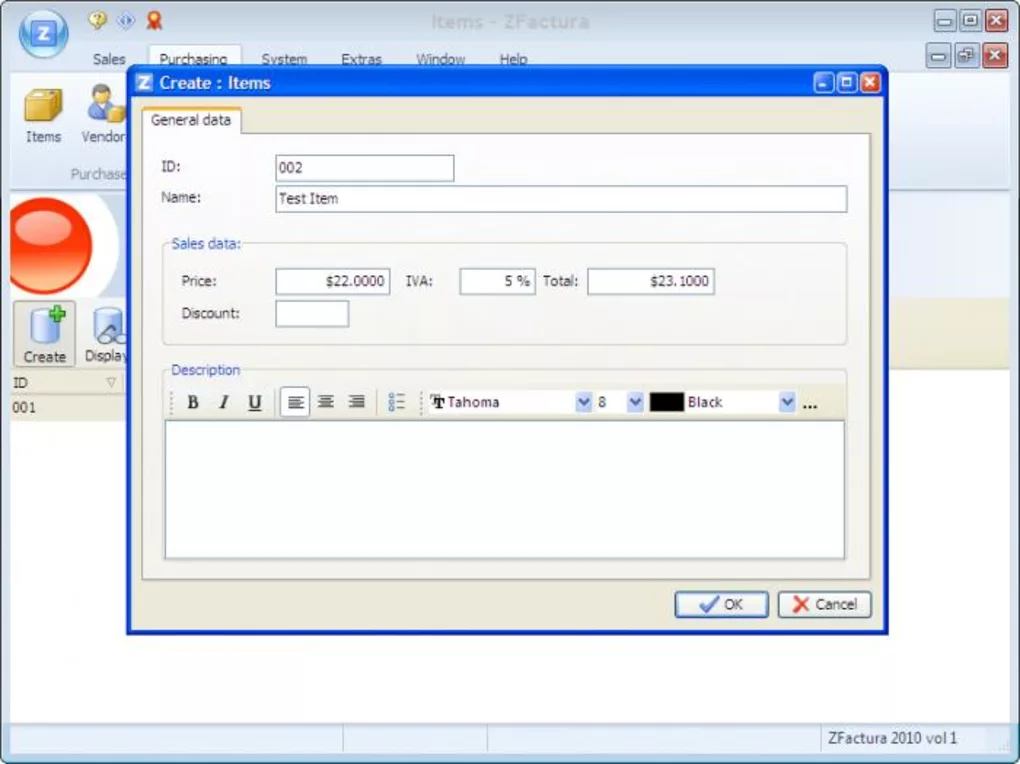Click the Create item database icon
Image resolution: width=1020 pixels, height=764 pixels.
(x=45, y=335)
